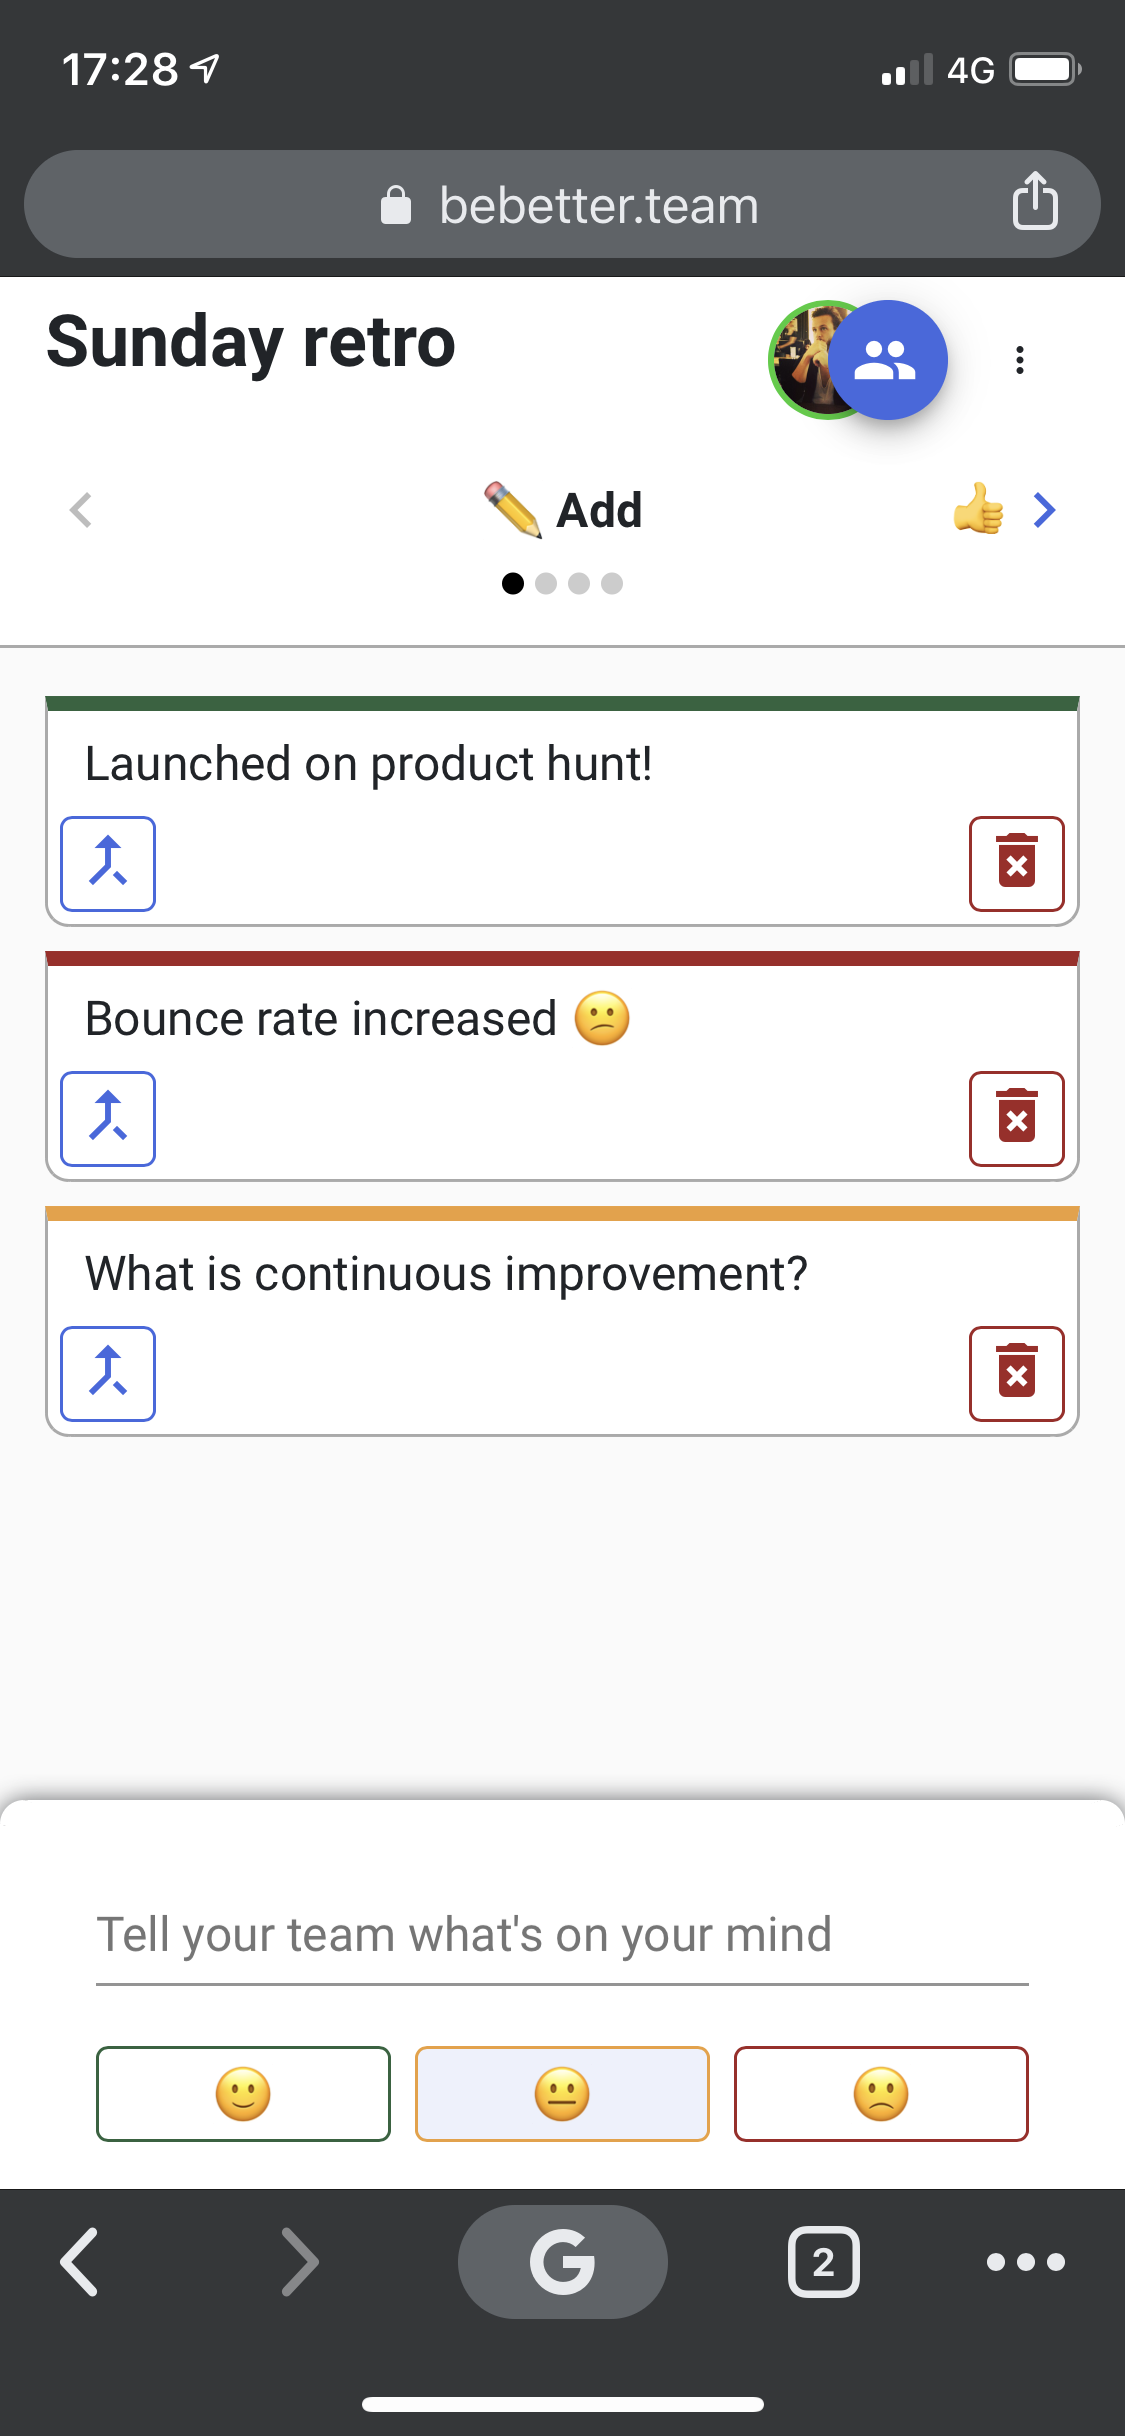Jump to second step indicator dot
Screen dimensions: 1125x2436
point(546,584)
